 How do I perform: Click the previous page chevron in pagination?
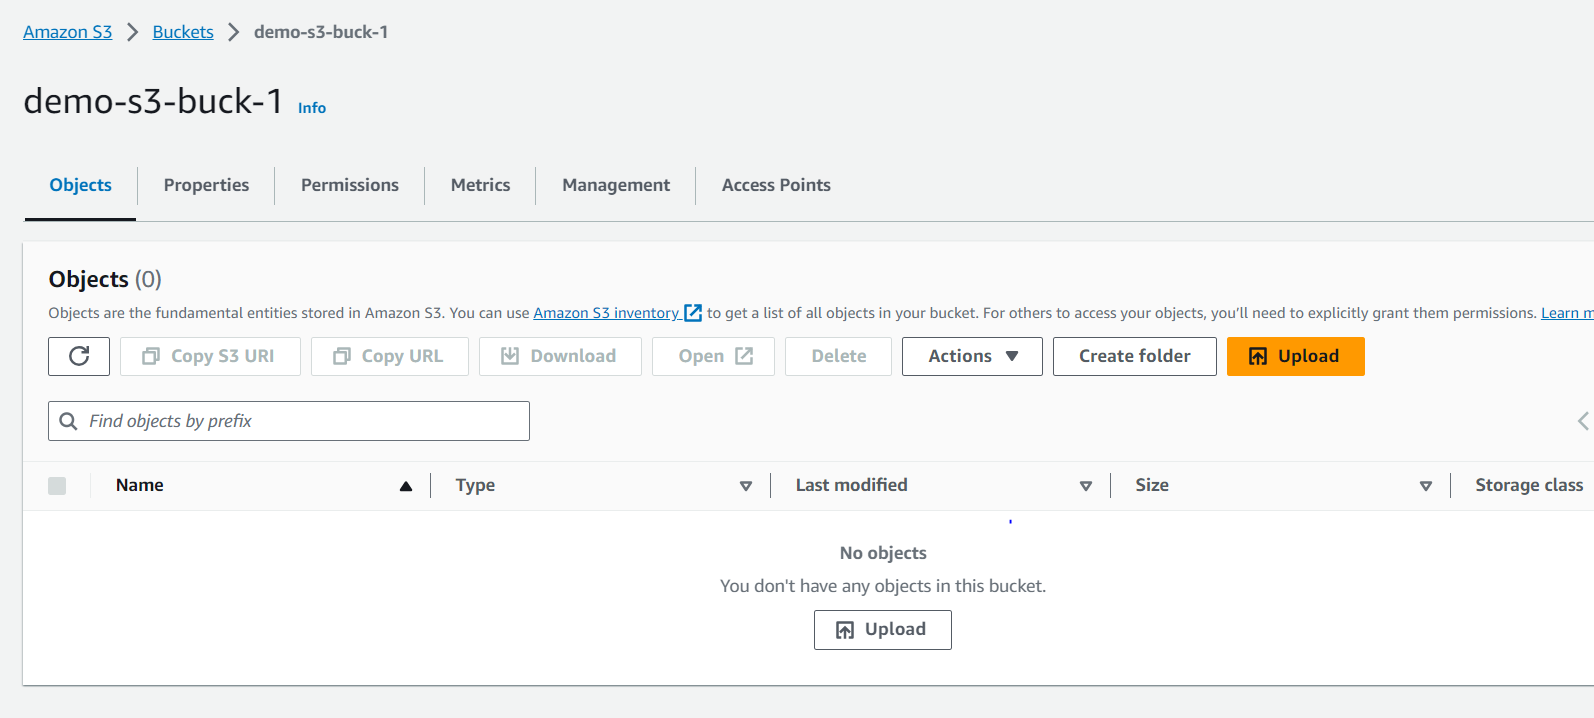coord(1583,421)
